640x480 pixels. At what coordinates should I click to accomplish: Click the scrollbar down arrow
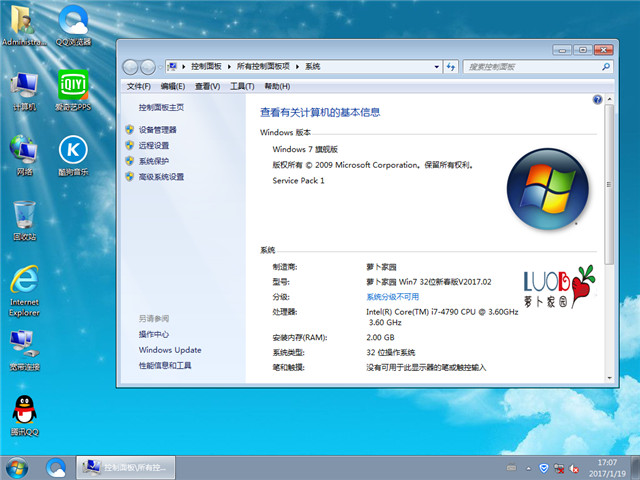click(609, 378)
